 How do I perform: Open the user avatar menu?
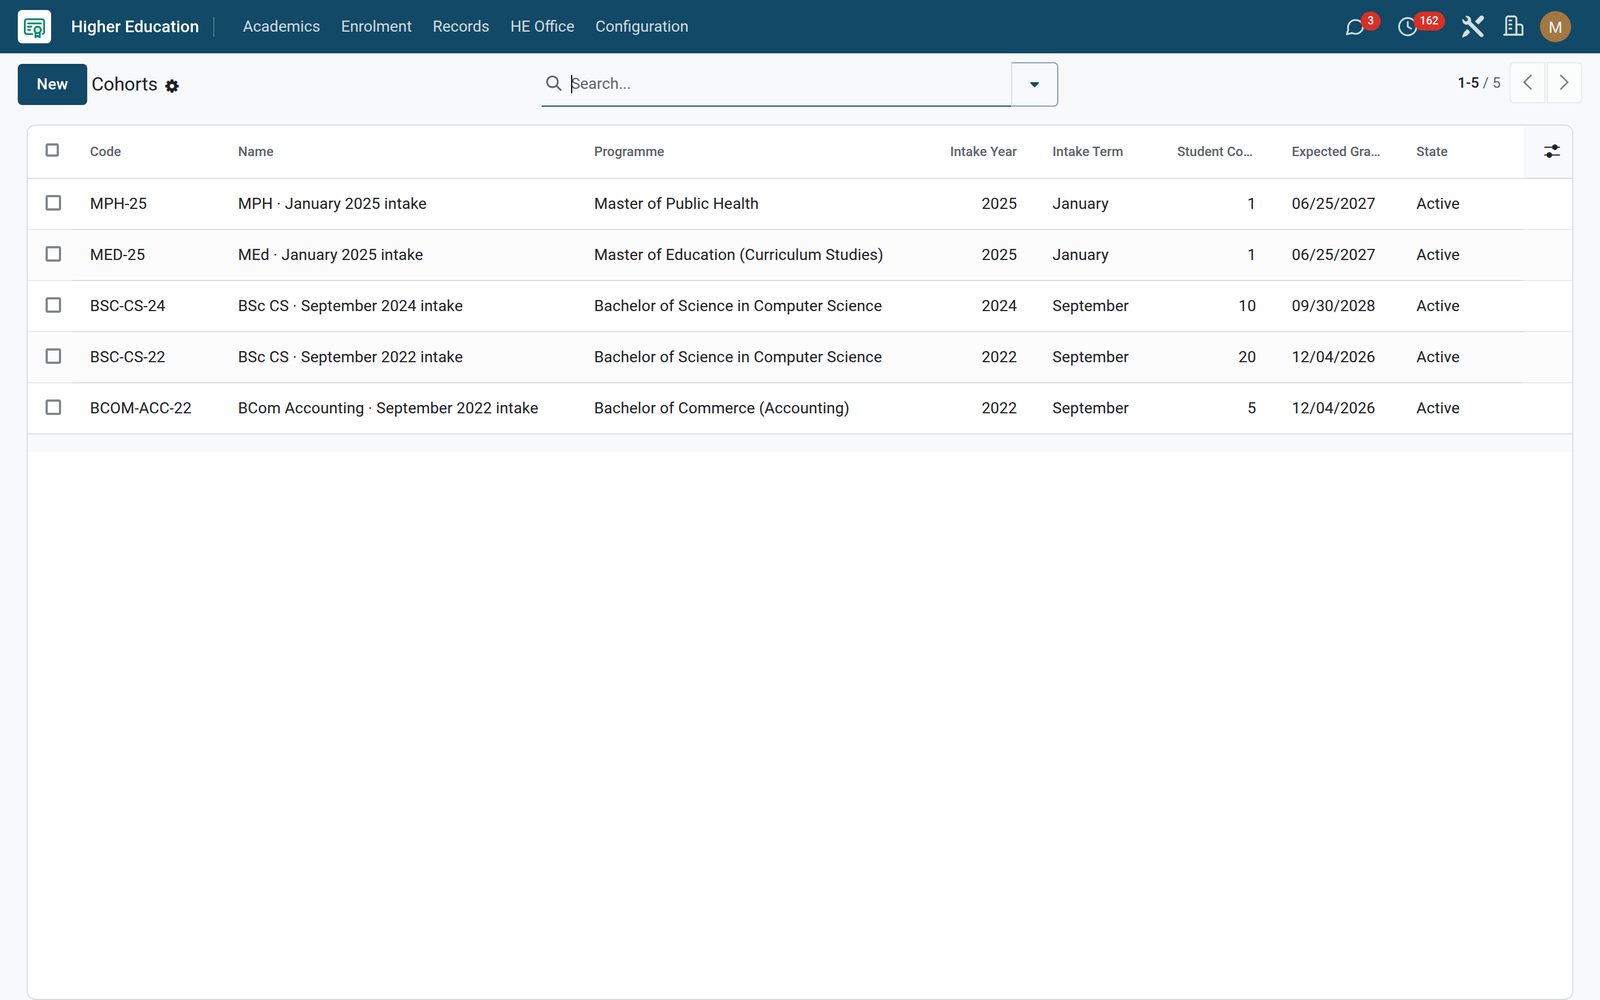click(x=1555, y=27)
